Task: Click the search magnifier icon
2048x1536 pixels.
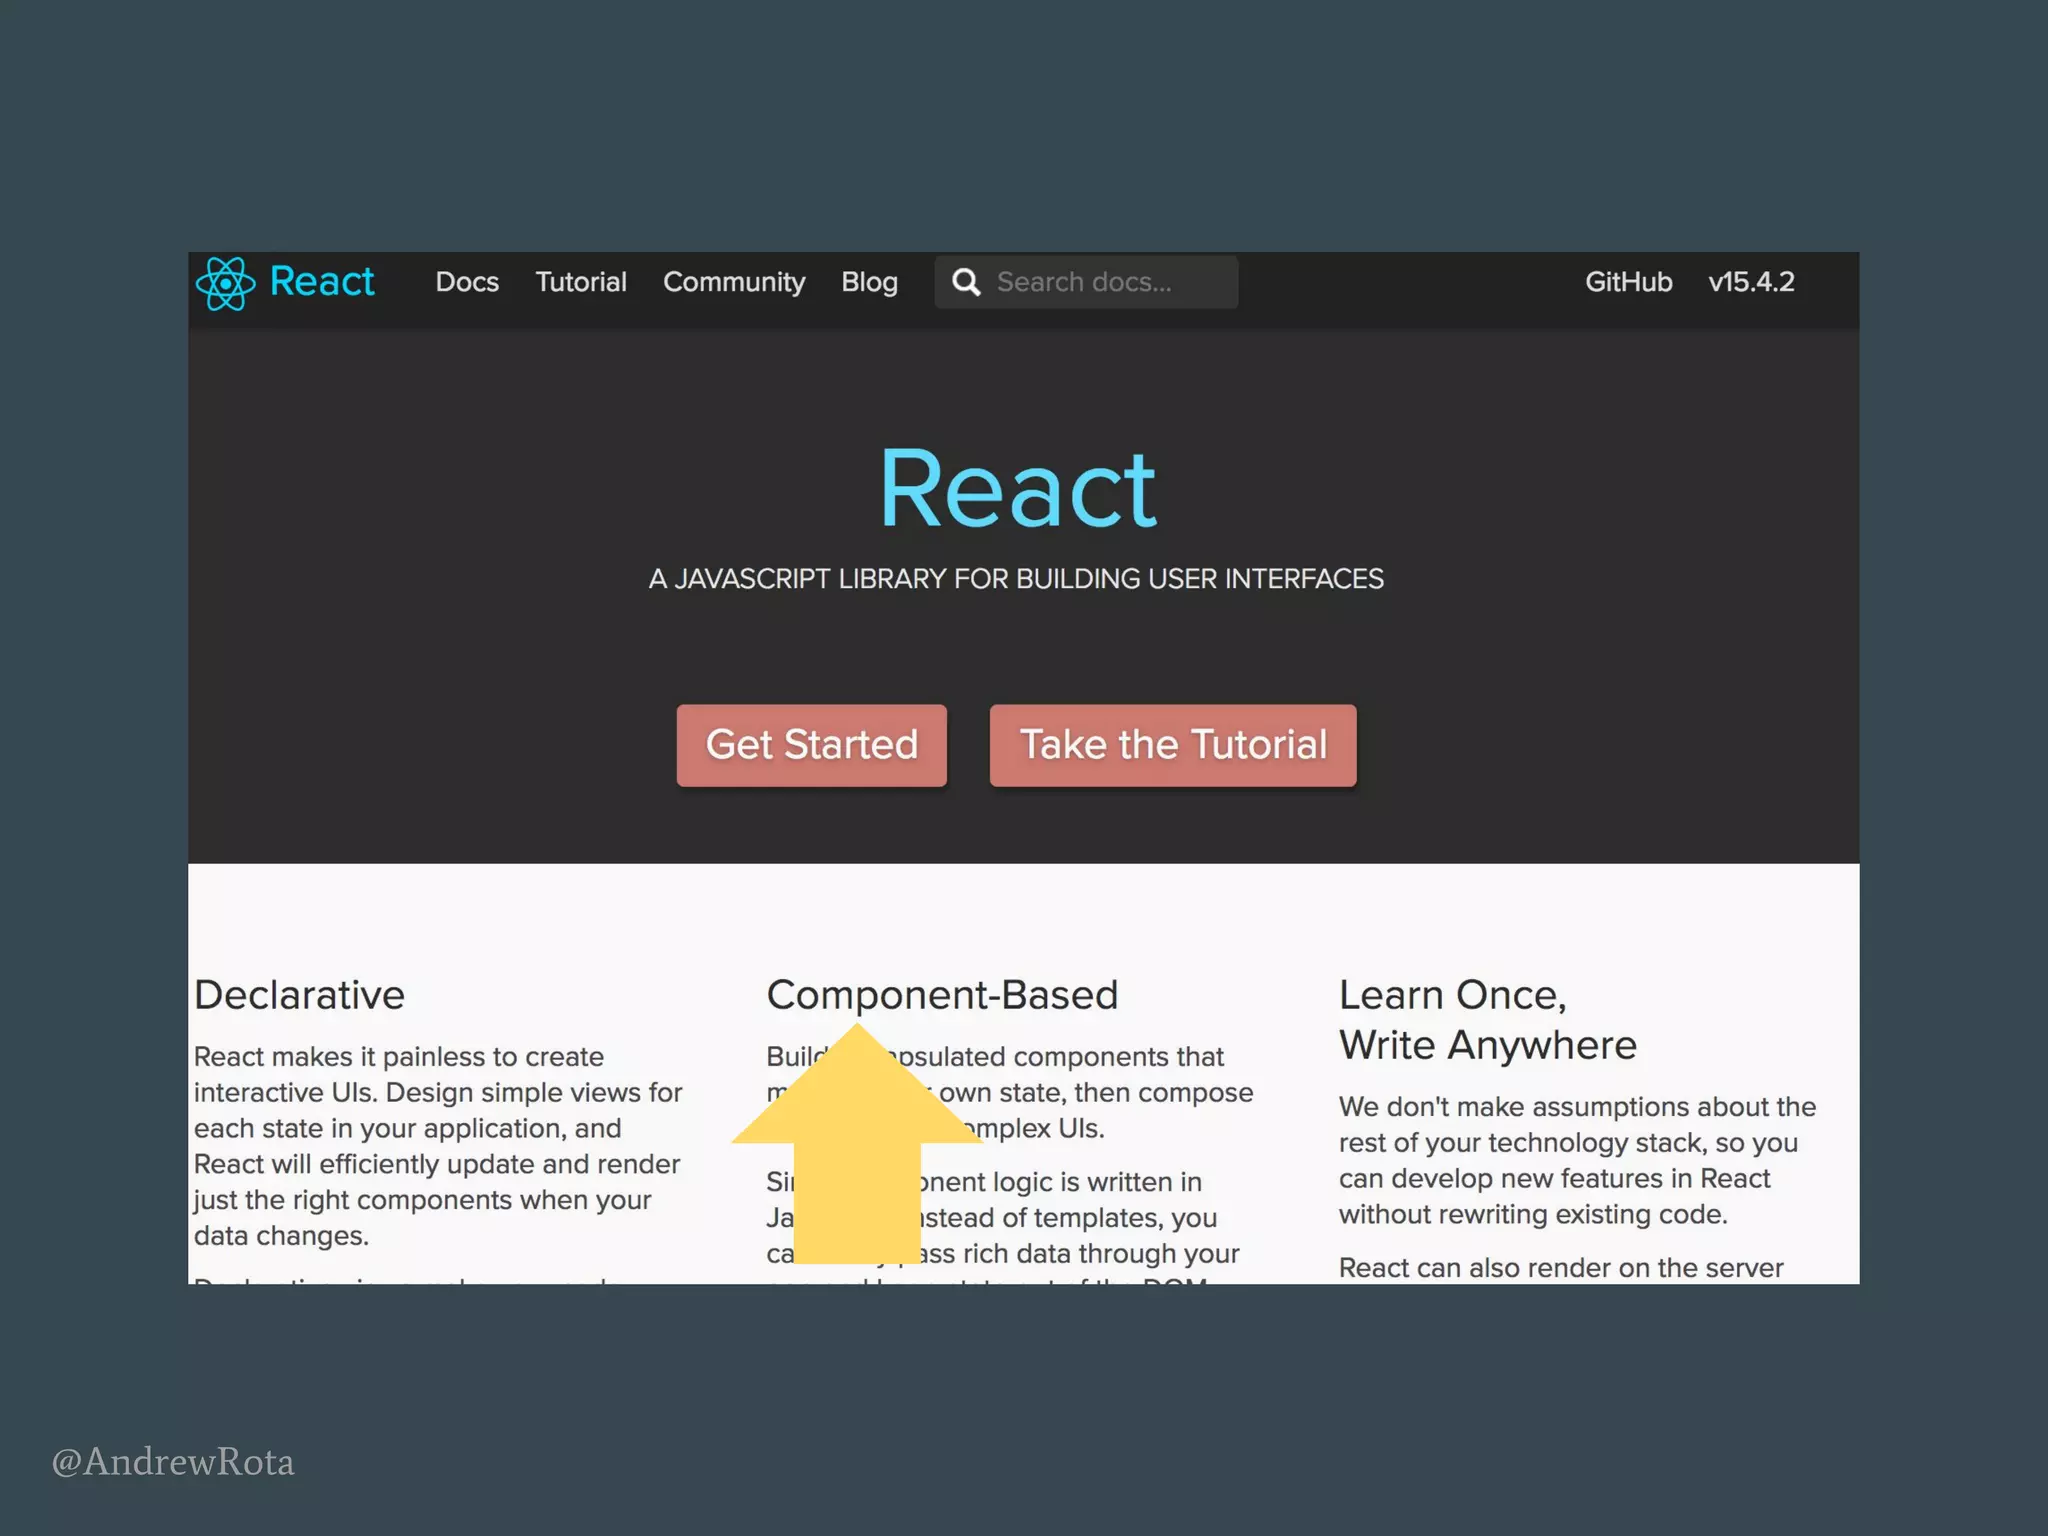Action: tap(966, 282)
